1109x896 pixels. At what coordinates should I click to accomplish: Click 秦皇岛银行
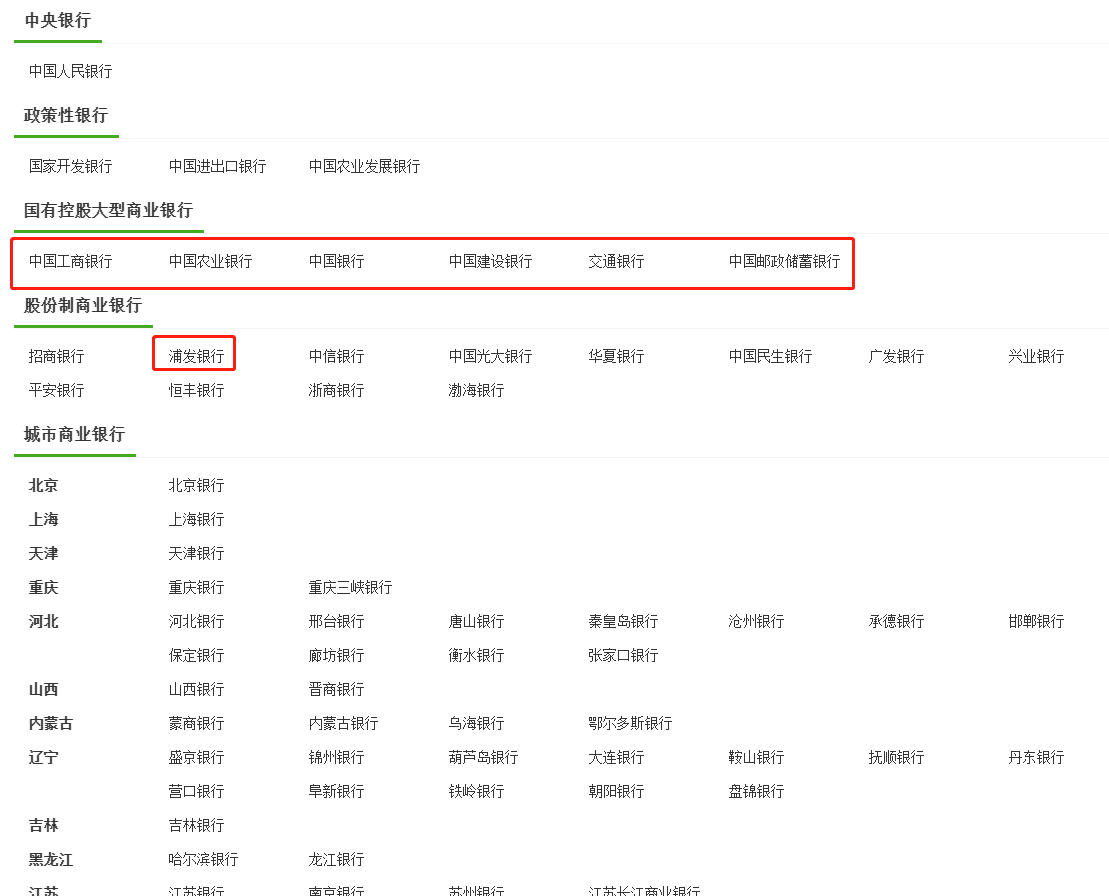623,622
